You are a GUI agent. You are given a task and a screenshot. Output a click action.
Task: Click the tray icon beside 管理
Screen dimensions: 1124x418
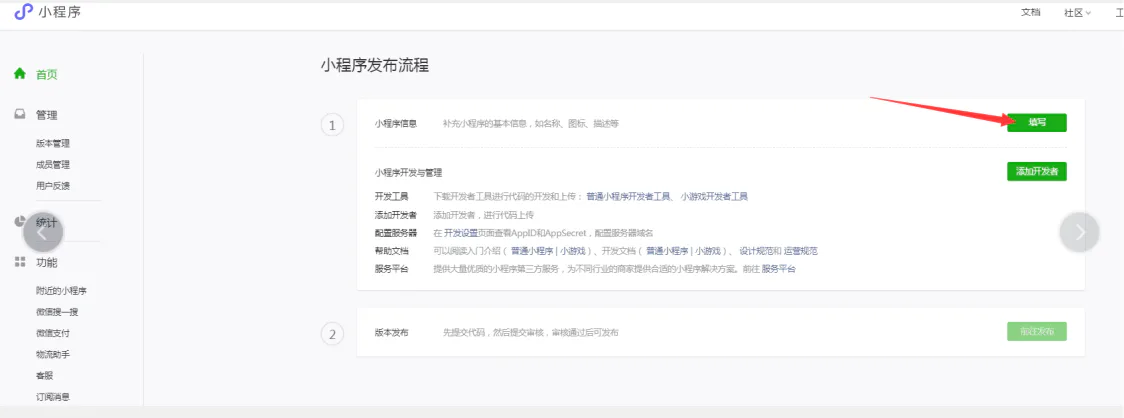tap(20, 115)
